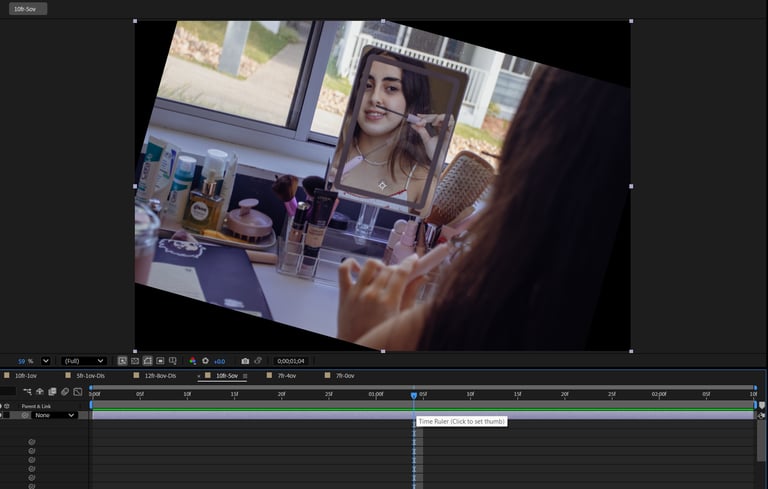Open the None parent dropdown

(54, 415)
